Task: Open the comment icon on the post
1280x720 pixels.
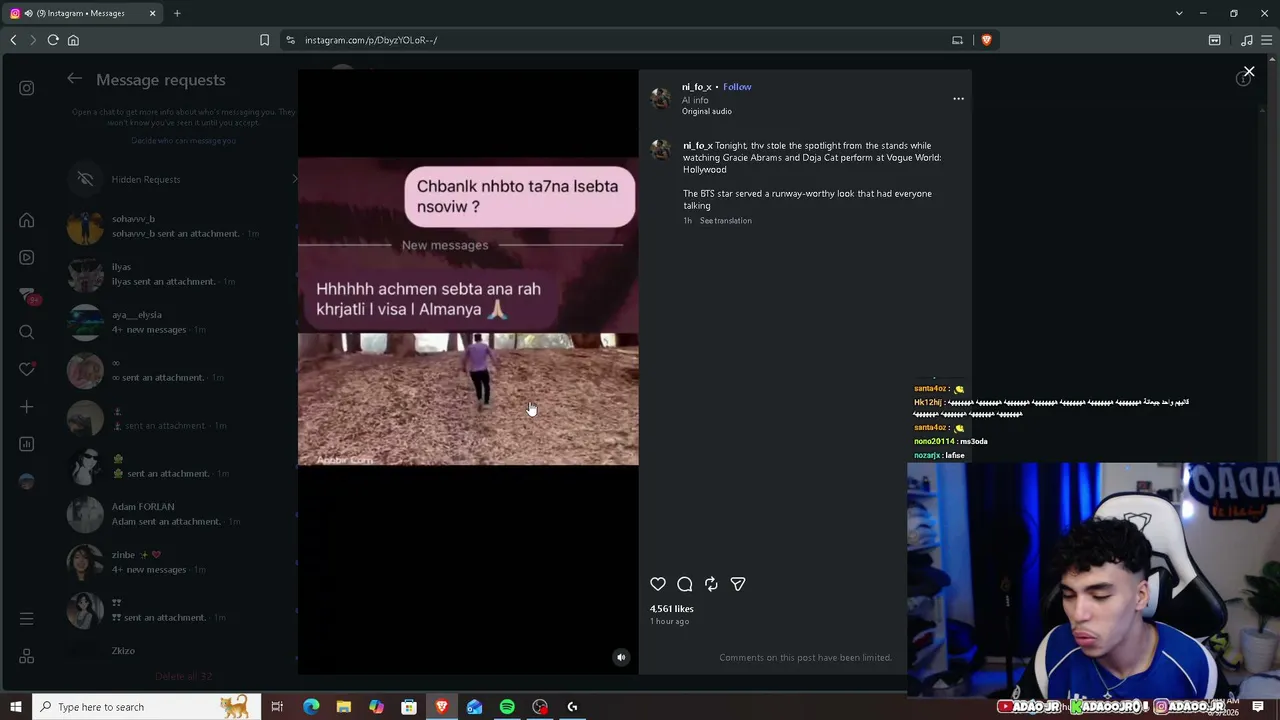Action: point(685,584)
